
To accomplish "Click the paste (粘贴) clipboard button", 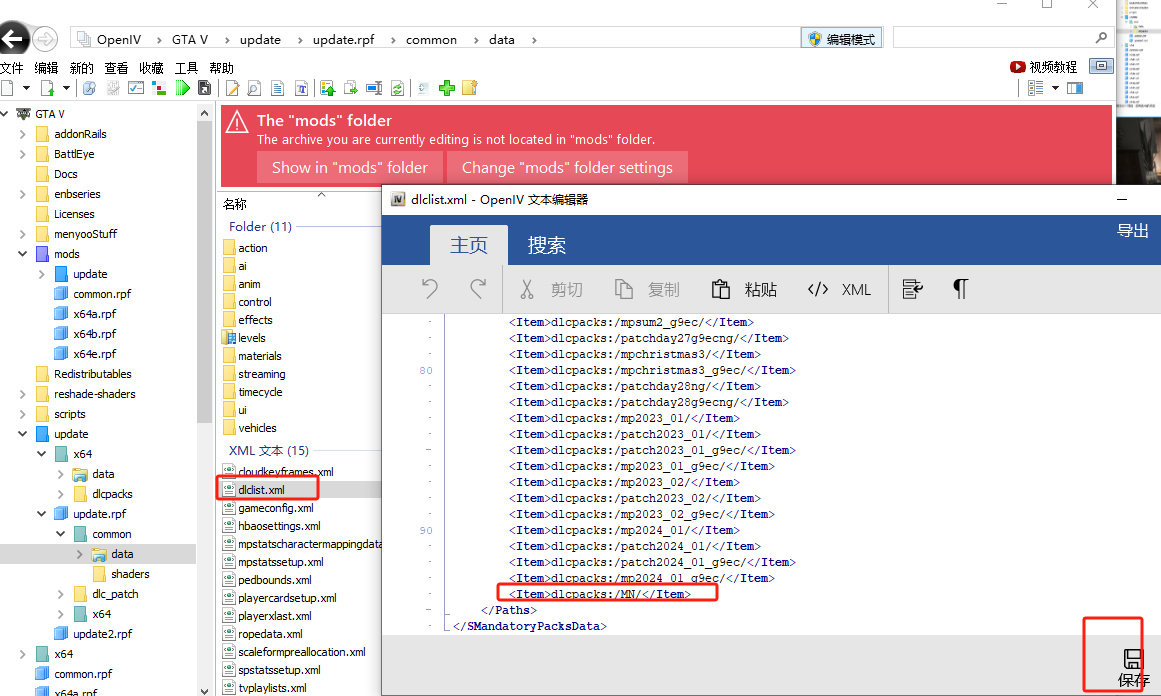I will pos(743,290).
